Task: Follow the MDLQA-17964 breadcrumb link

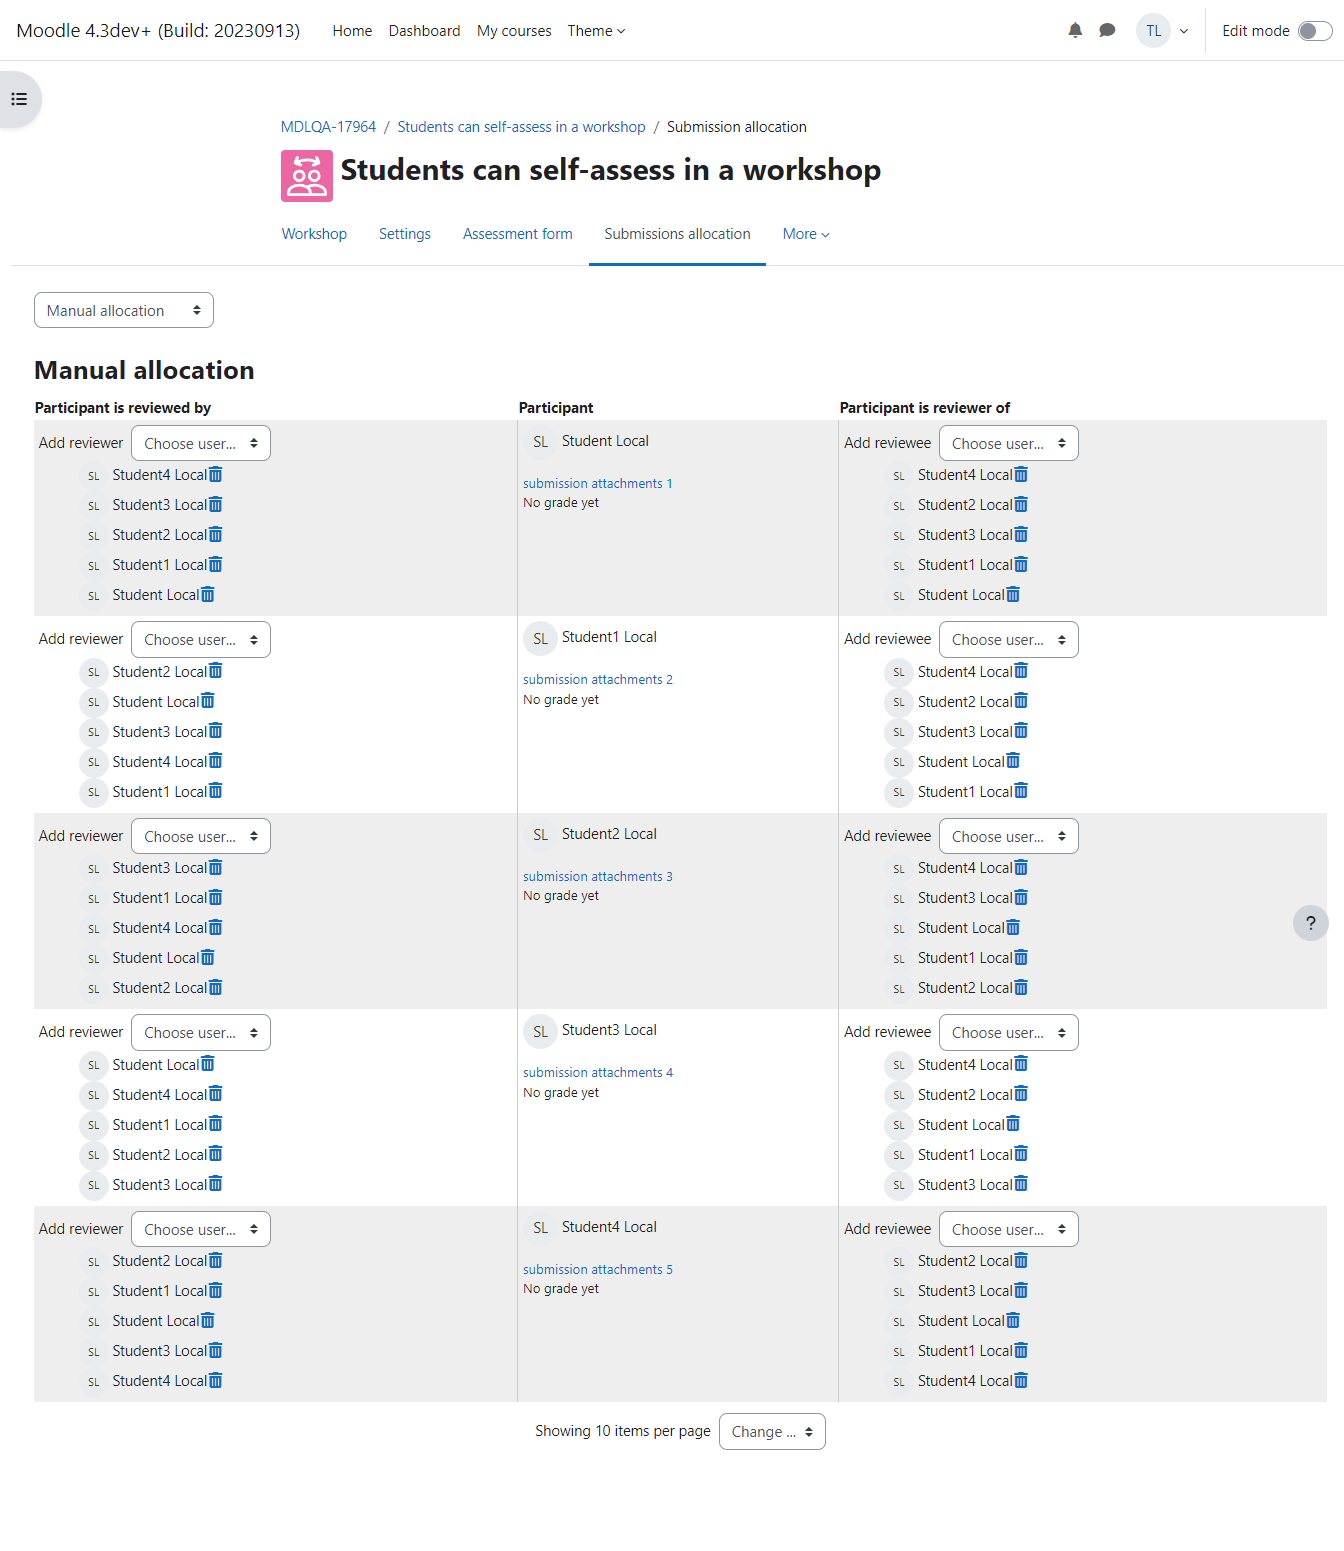Action: (328, 127)
